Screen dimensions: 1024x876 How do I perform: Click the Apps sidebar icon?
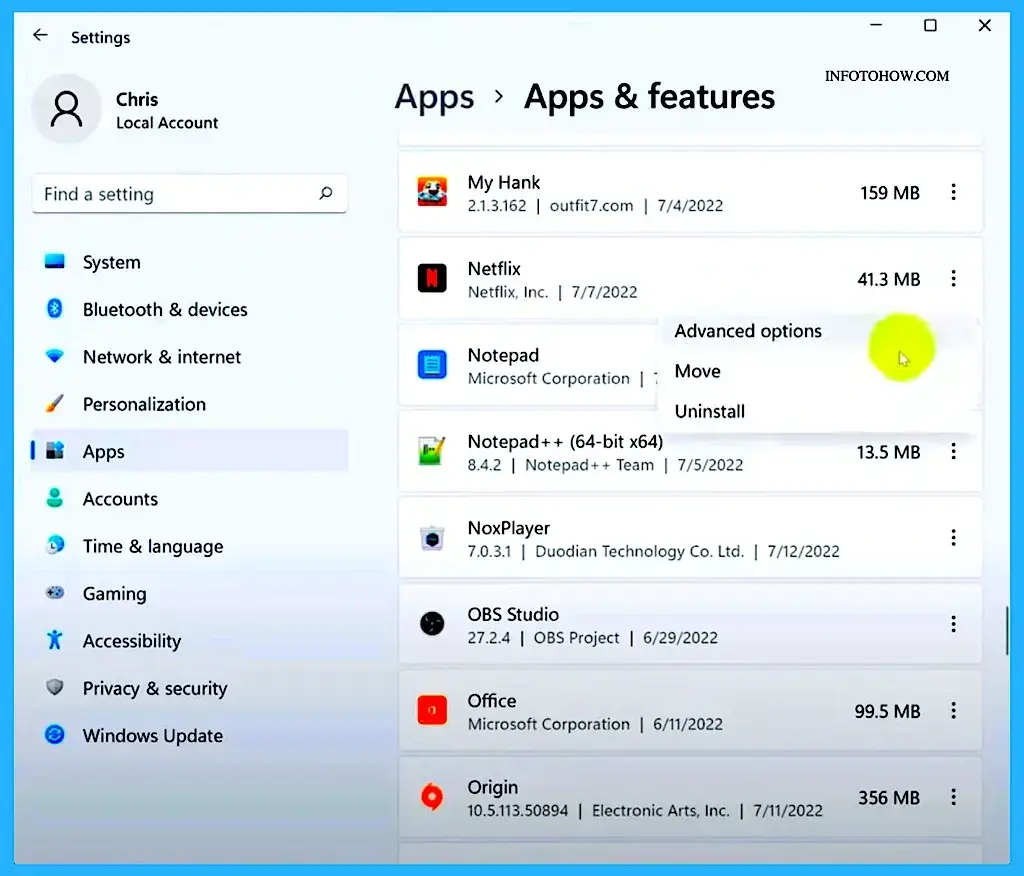[55, 451]
